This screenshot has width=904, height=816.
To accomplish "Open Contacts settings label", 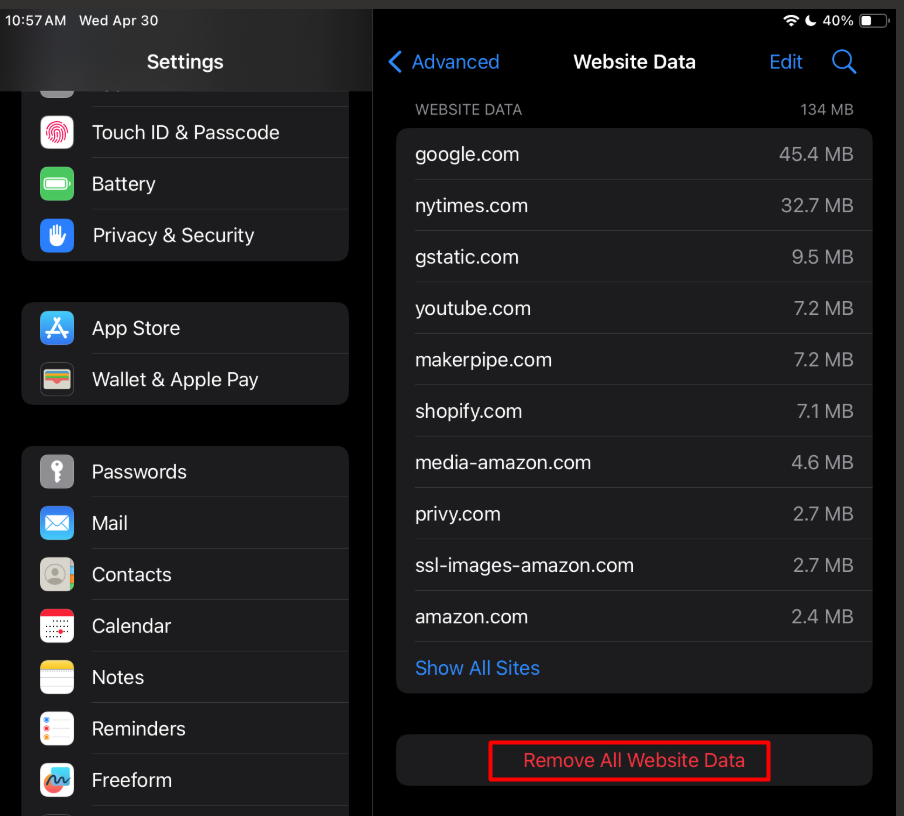I will 131,574.
